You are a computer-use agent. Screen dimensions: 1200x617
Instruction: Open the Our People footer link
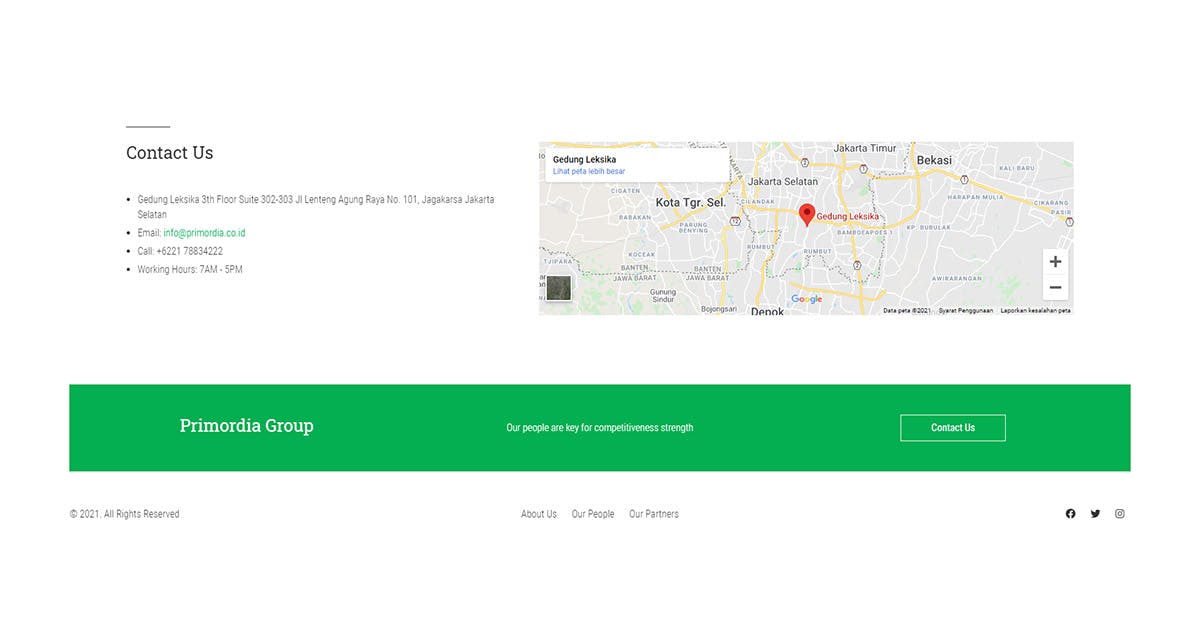[593, 514]
